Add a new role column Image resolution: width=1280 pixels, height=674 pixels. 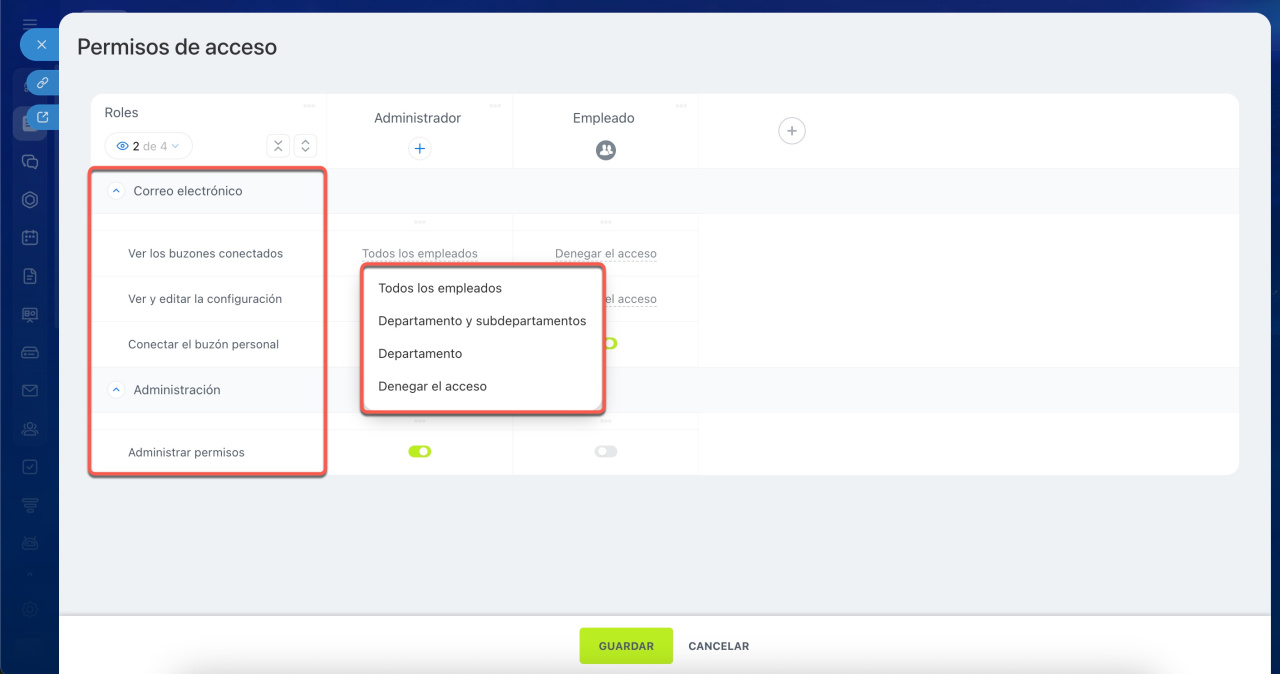(791, 131)
